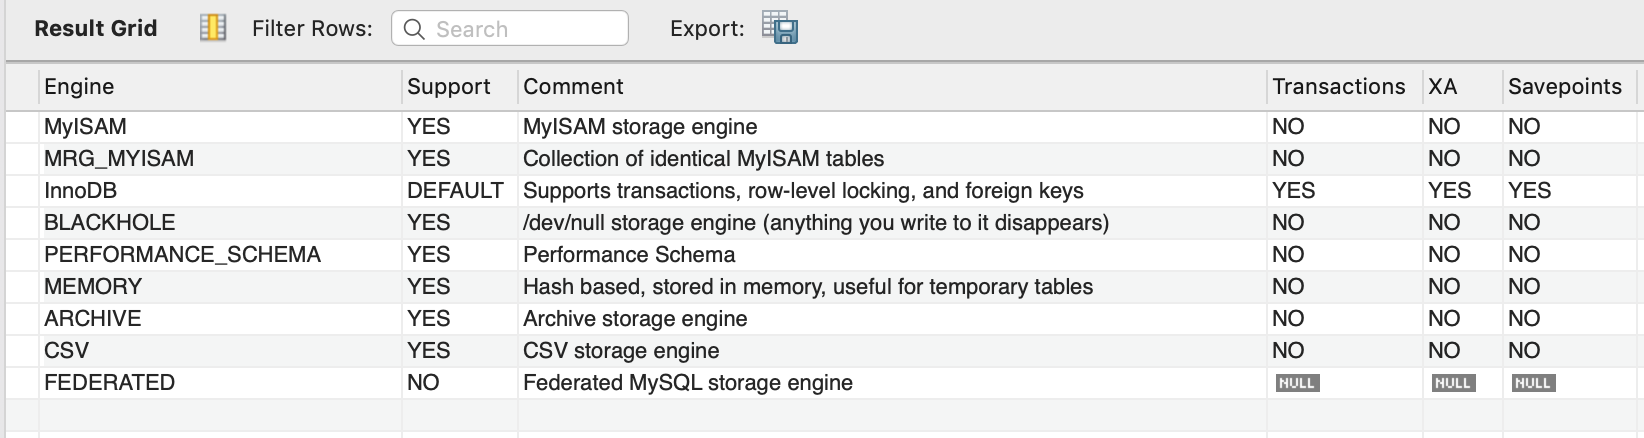Screen dimensions: 1644x438
Task: Click the Export recordset to file icon
Action: tap(779, 28)
